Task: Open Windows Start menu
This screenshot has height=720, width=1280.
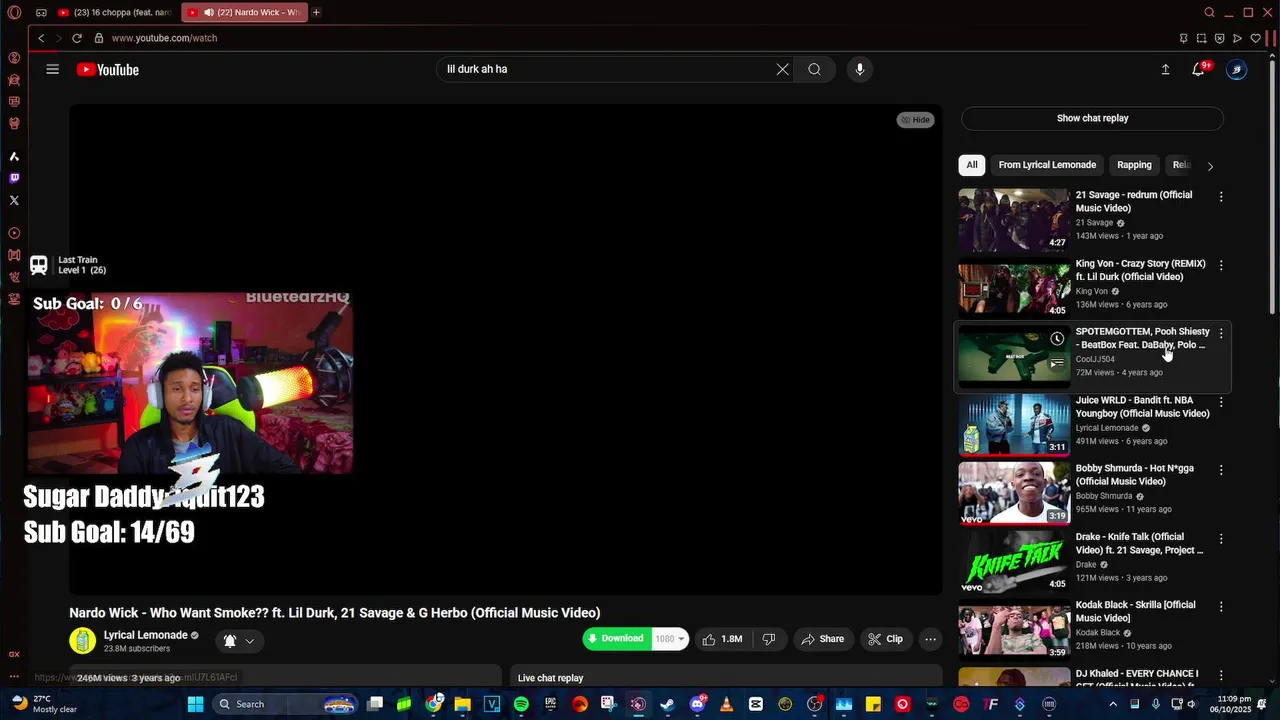Action: tap(195, 704)
